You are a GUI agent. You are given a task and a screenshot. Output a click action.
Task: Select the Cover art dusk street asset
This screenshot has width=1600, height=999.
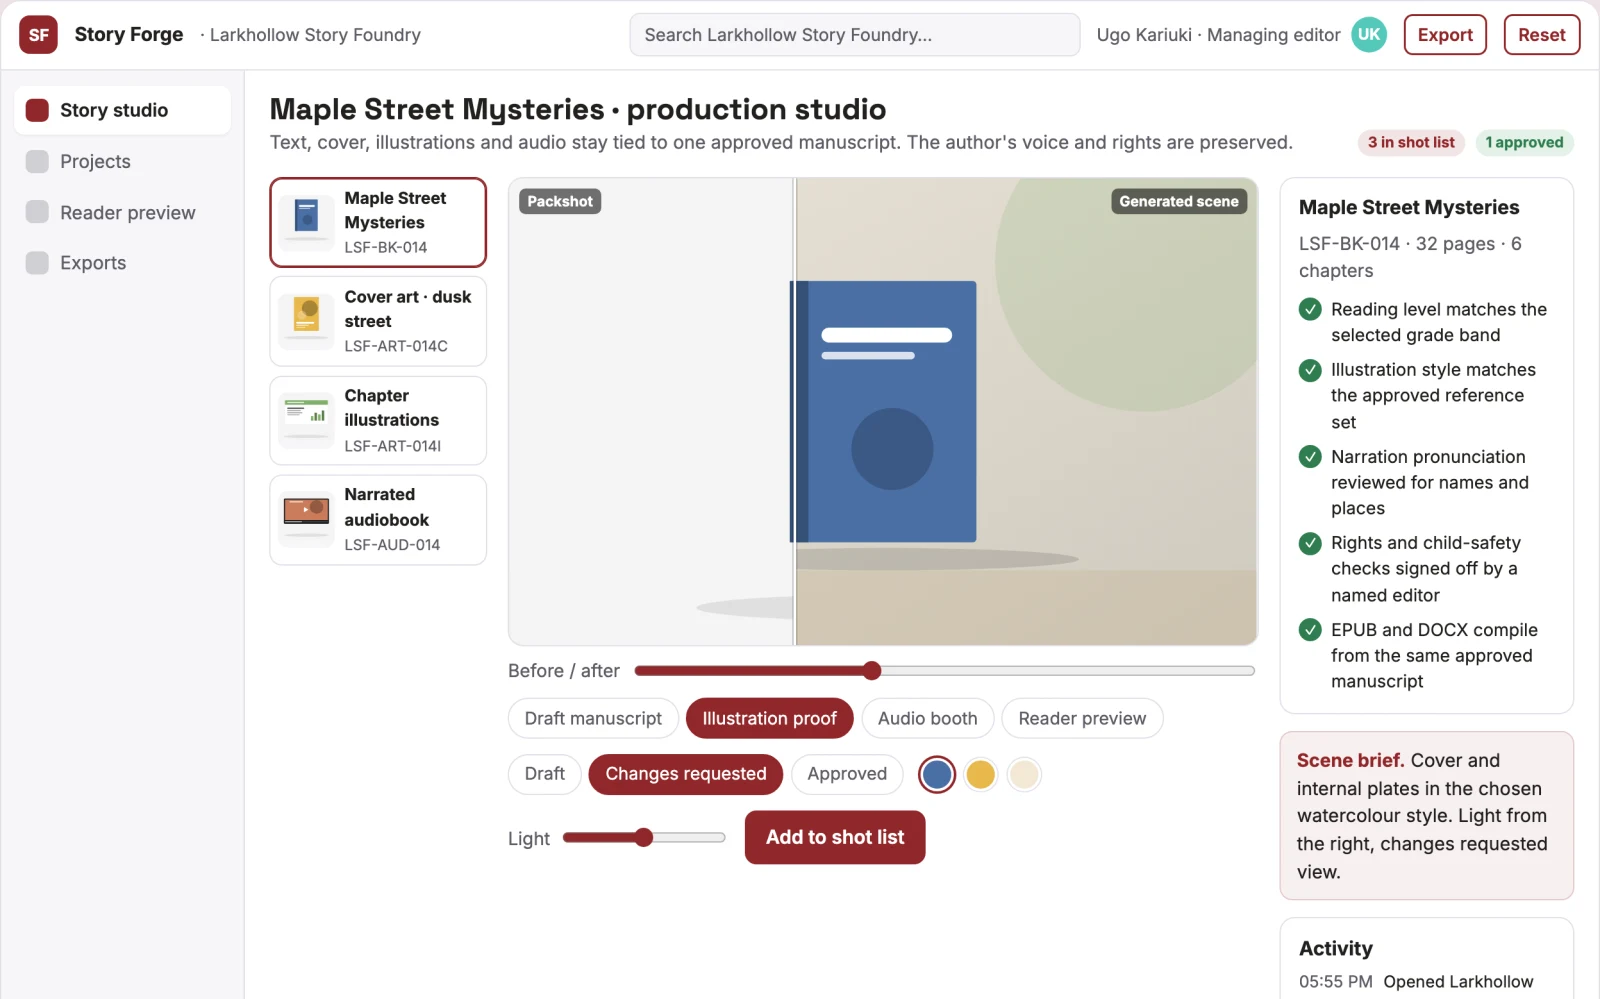378,321
